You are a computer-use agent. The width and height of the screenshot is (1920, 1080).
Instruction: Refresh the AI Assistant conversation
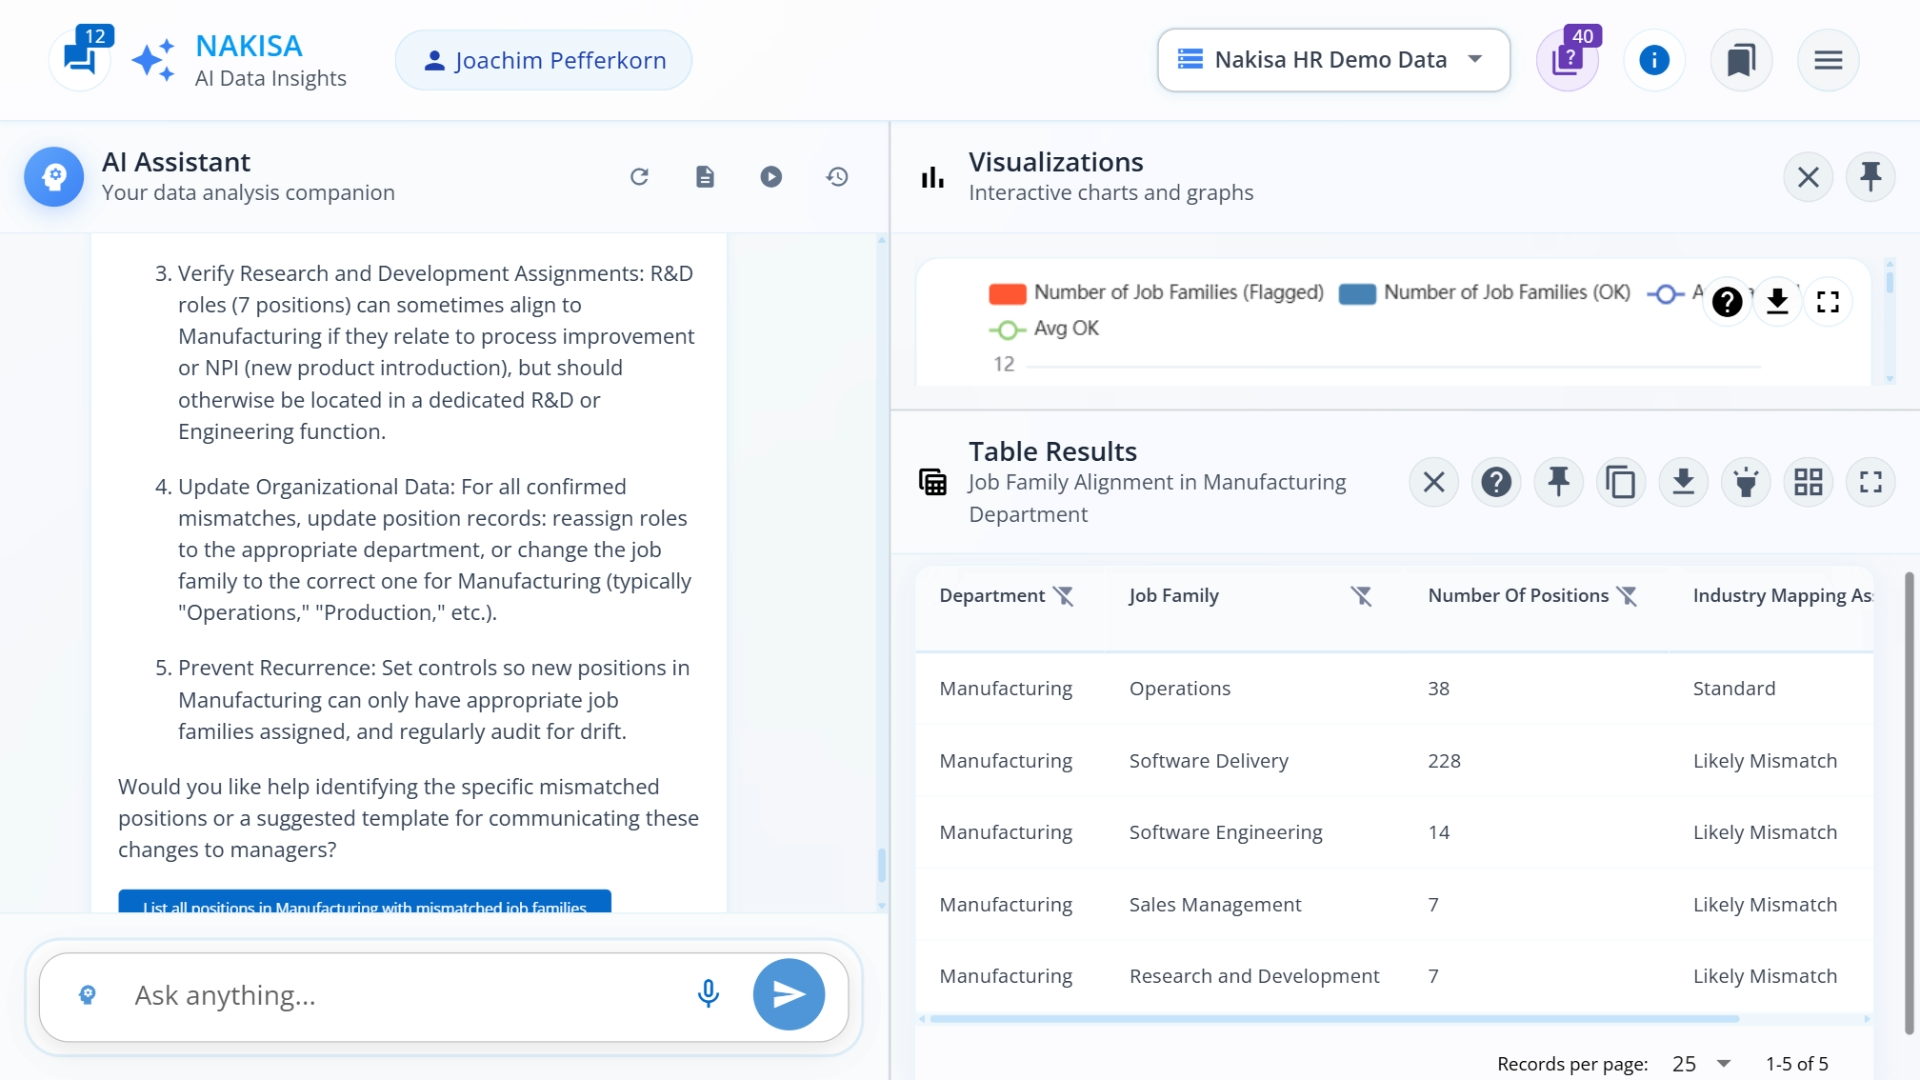[640, 176]
